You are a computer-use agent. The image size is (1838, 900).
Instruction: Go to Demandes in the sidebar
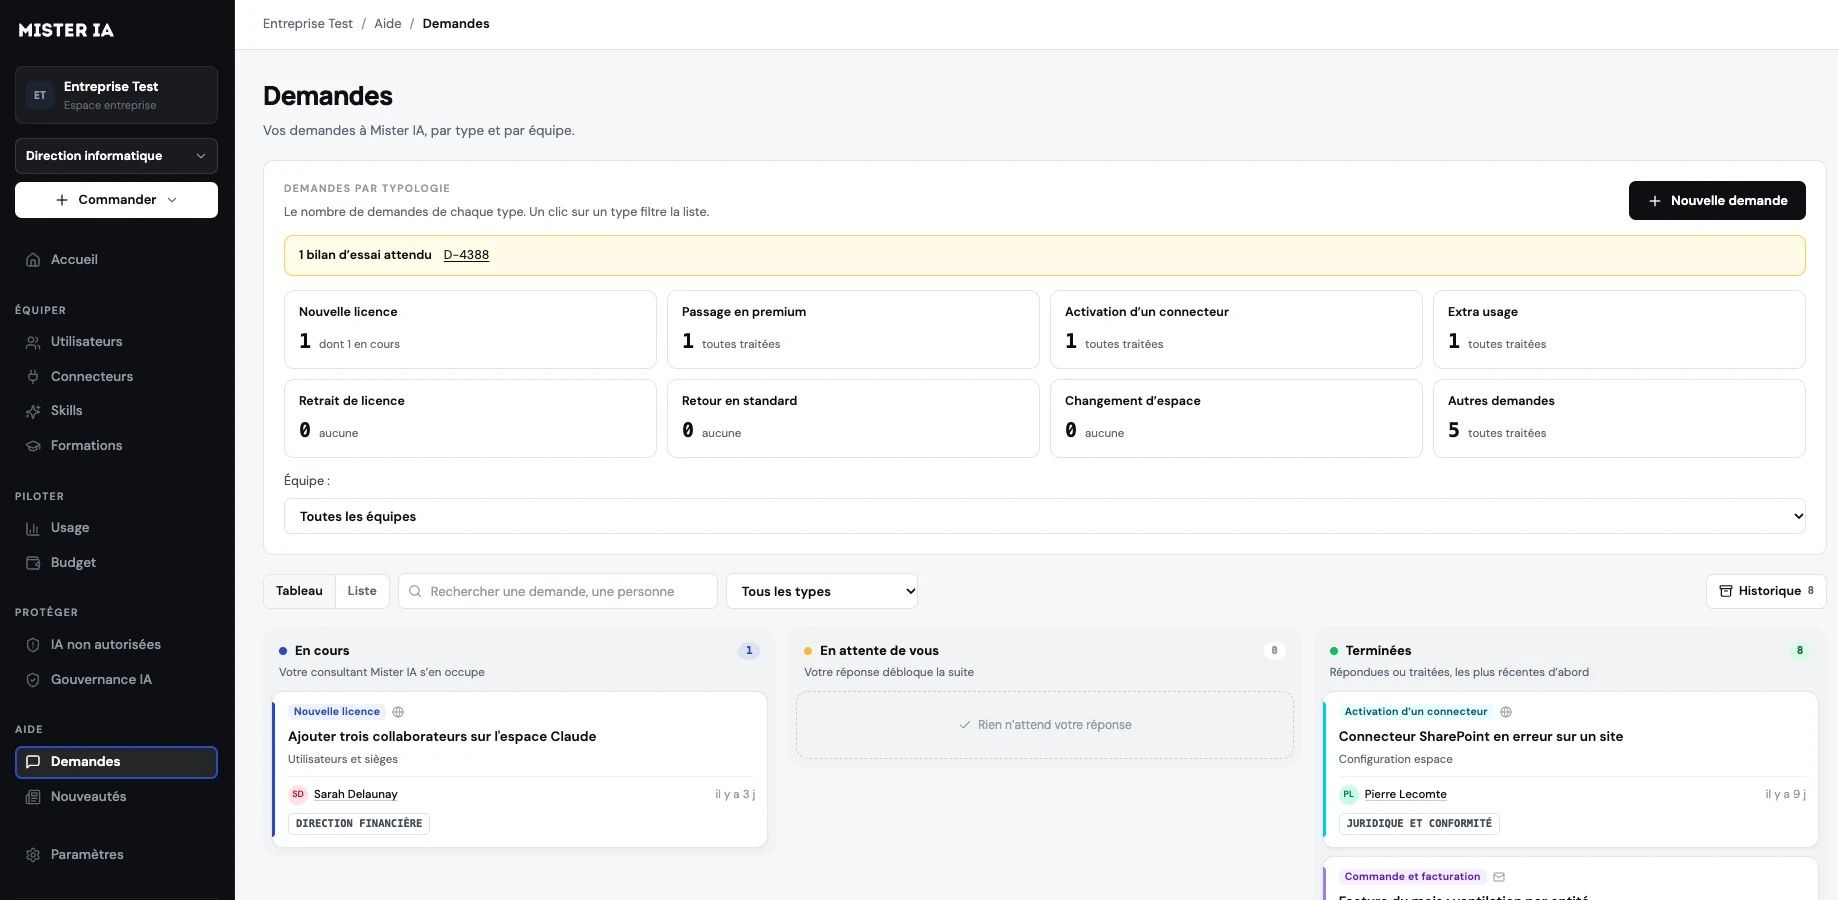tap(116, 762)
